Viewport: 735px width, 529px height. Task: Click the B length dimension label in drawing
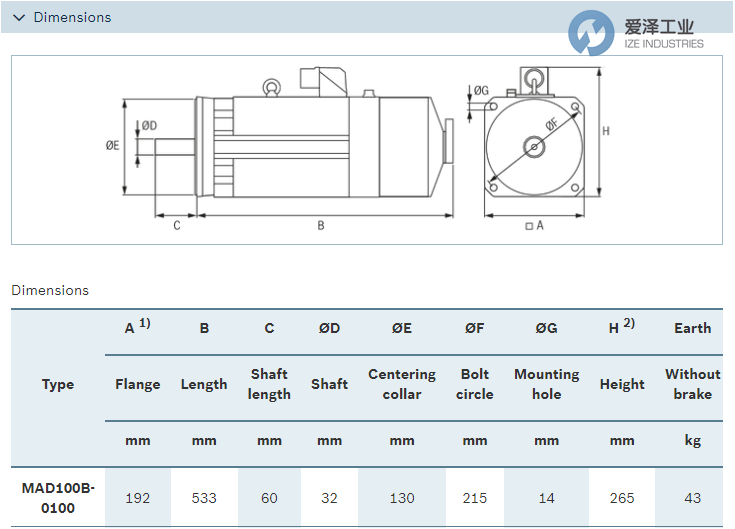pyautogui.click(x=321, y=226)
